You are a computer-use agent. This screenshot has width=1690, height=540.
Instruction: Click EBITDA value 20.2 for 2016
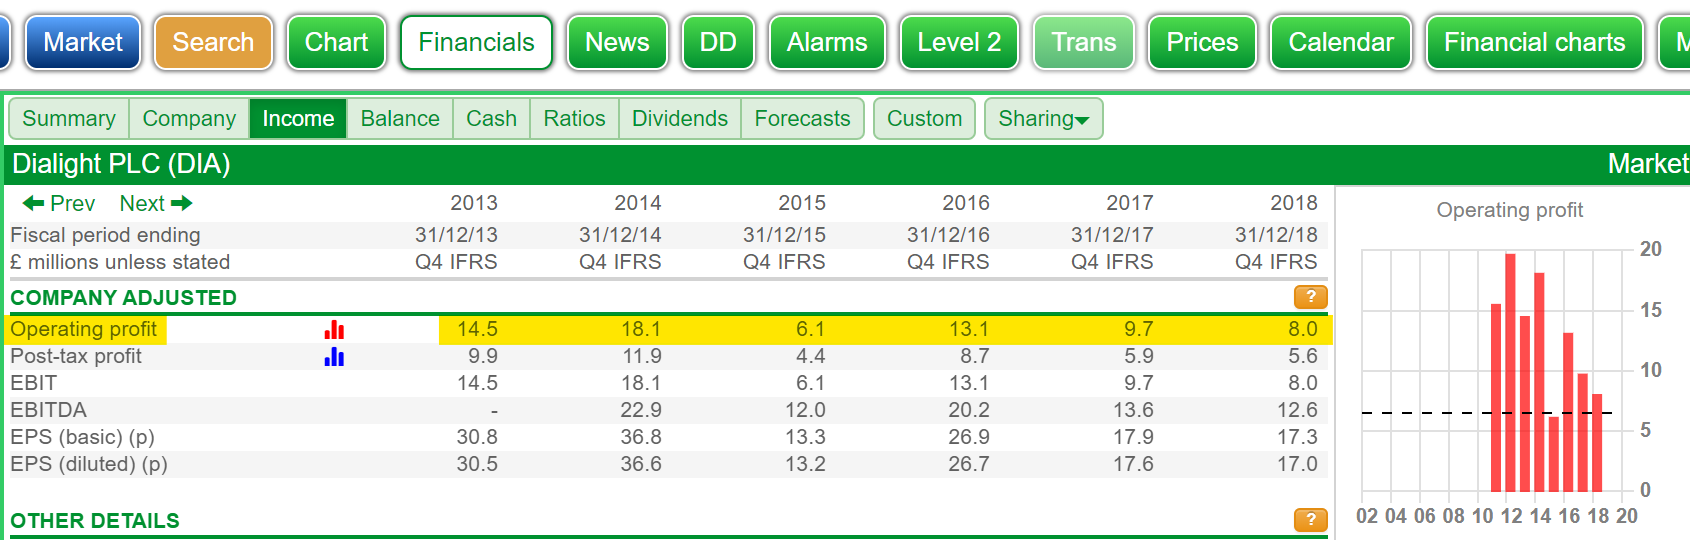[969, 410]
